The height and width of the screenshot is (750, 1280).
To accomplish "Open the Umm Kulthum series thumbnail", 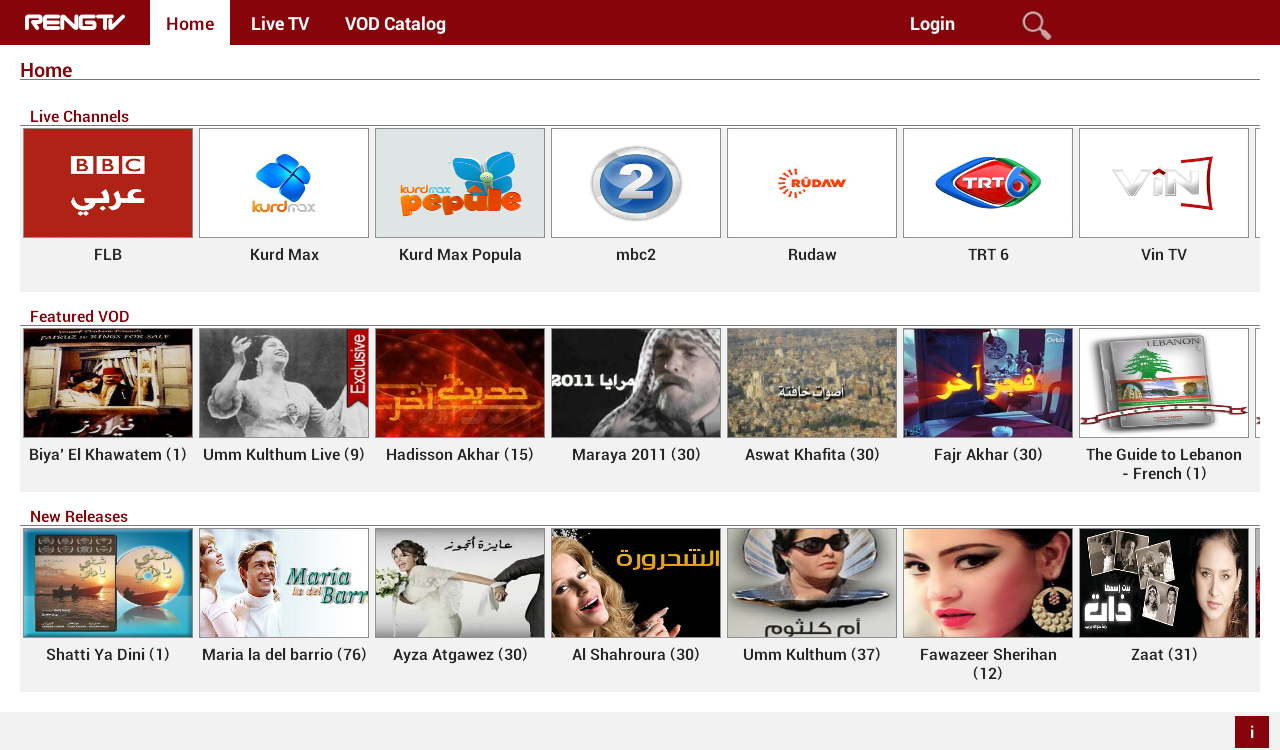I will [x=812, y=583].
